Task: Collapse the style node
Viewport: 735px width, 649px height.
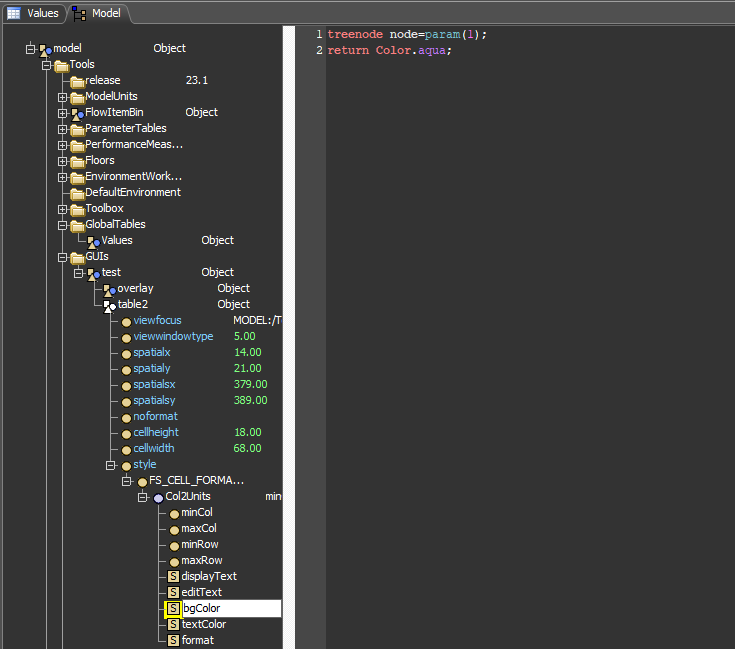Action: coord(110,465)
